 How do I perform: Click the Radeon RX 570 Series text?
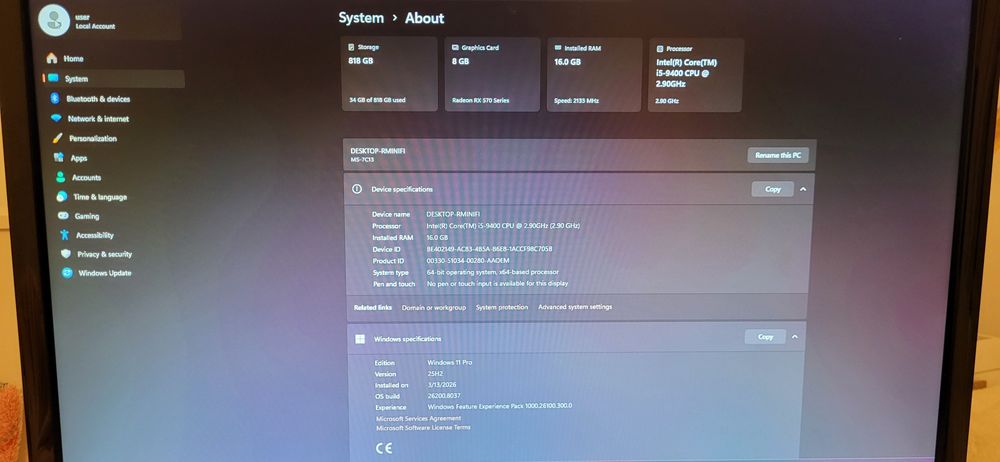[x=481, y=100]
